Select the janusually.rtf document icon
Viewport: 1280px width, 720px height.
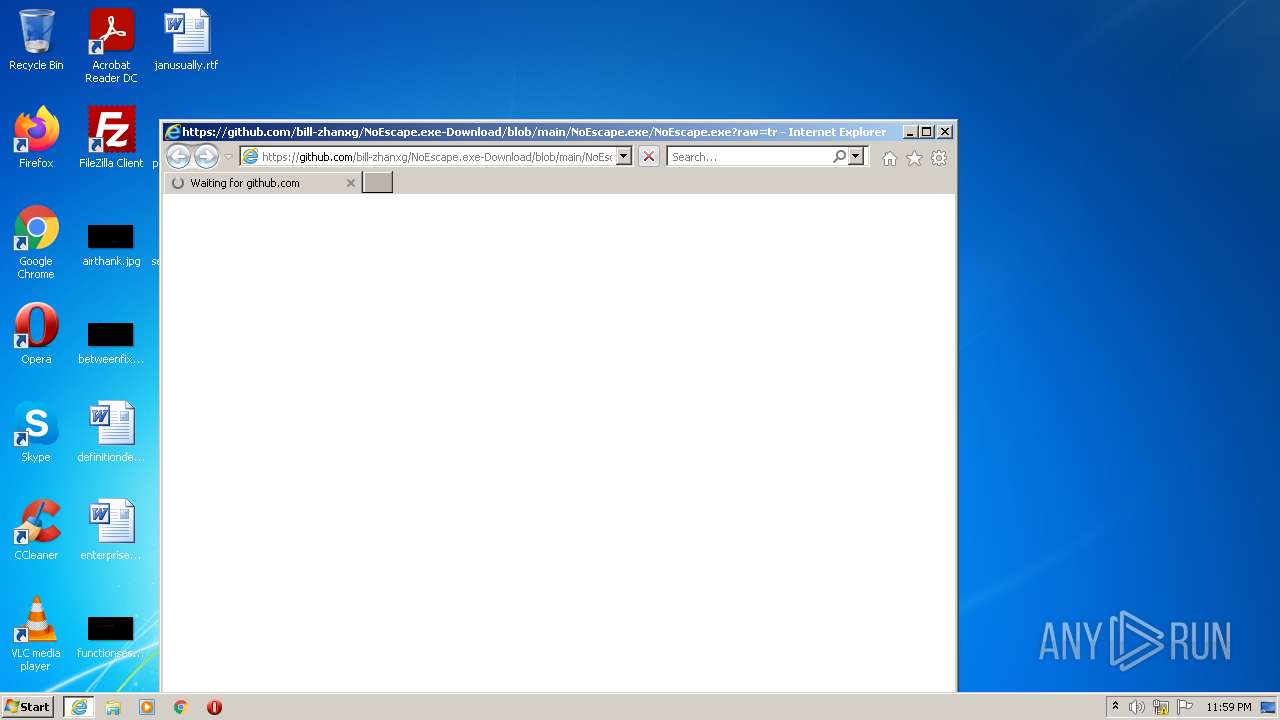point(186,40)
